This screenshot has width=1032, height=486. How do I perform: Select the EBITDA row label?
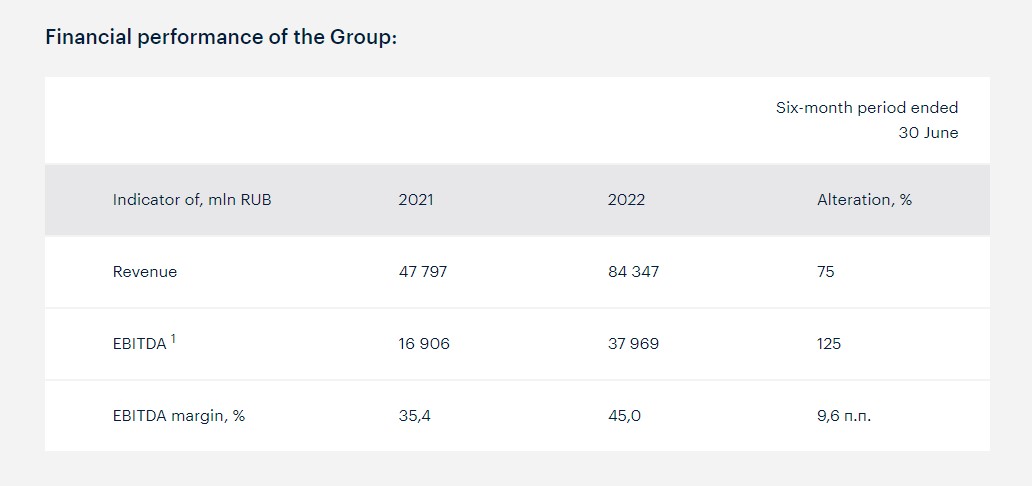pos(140,344)
